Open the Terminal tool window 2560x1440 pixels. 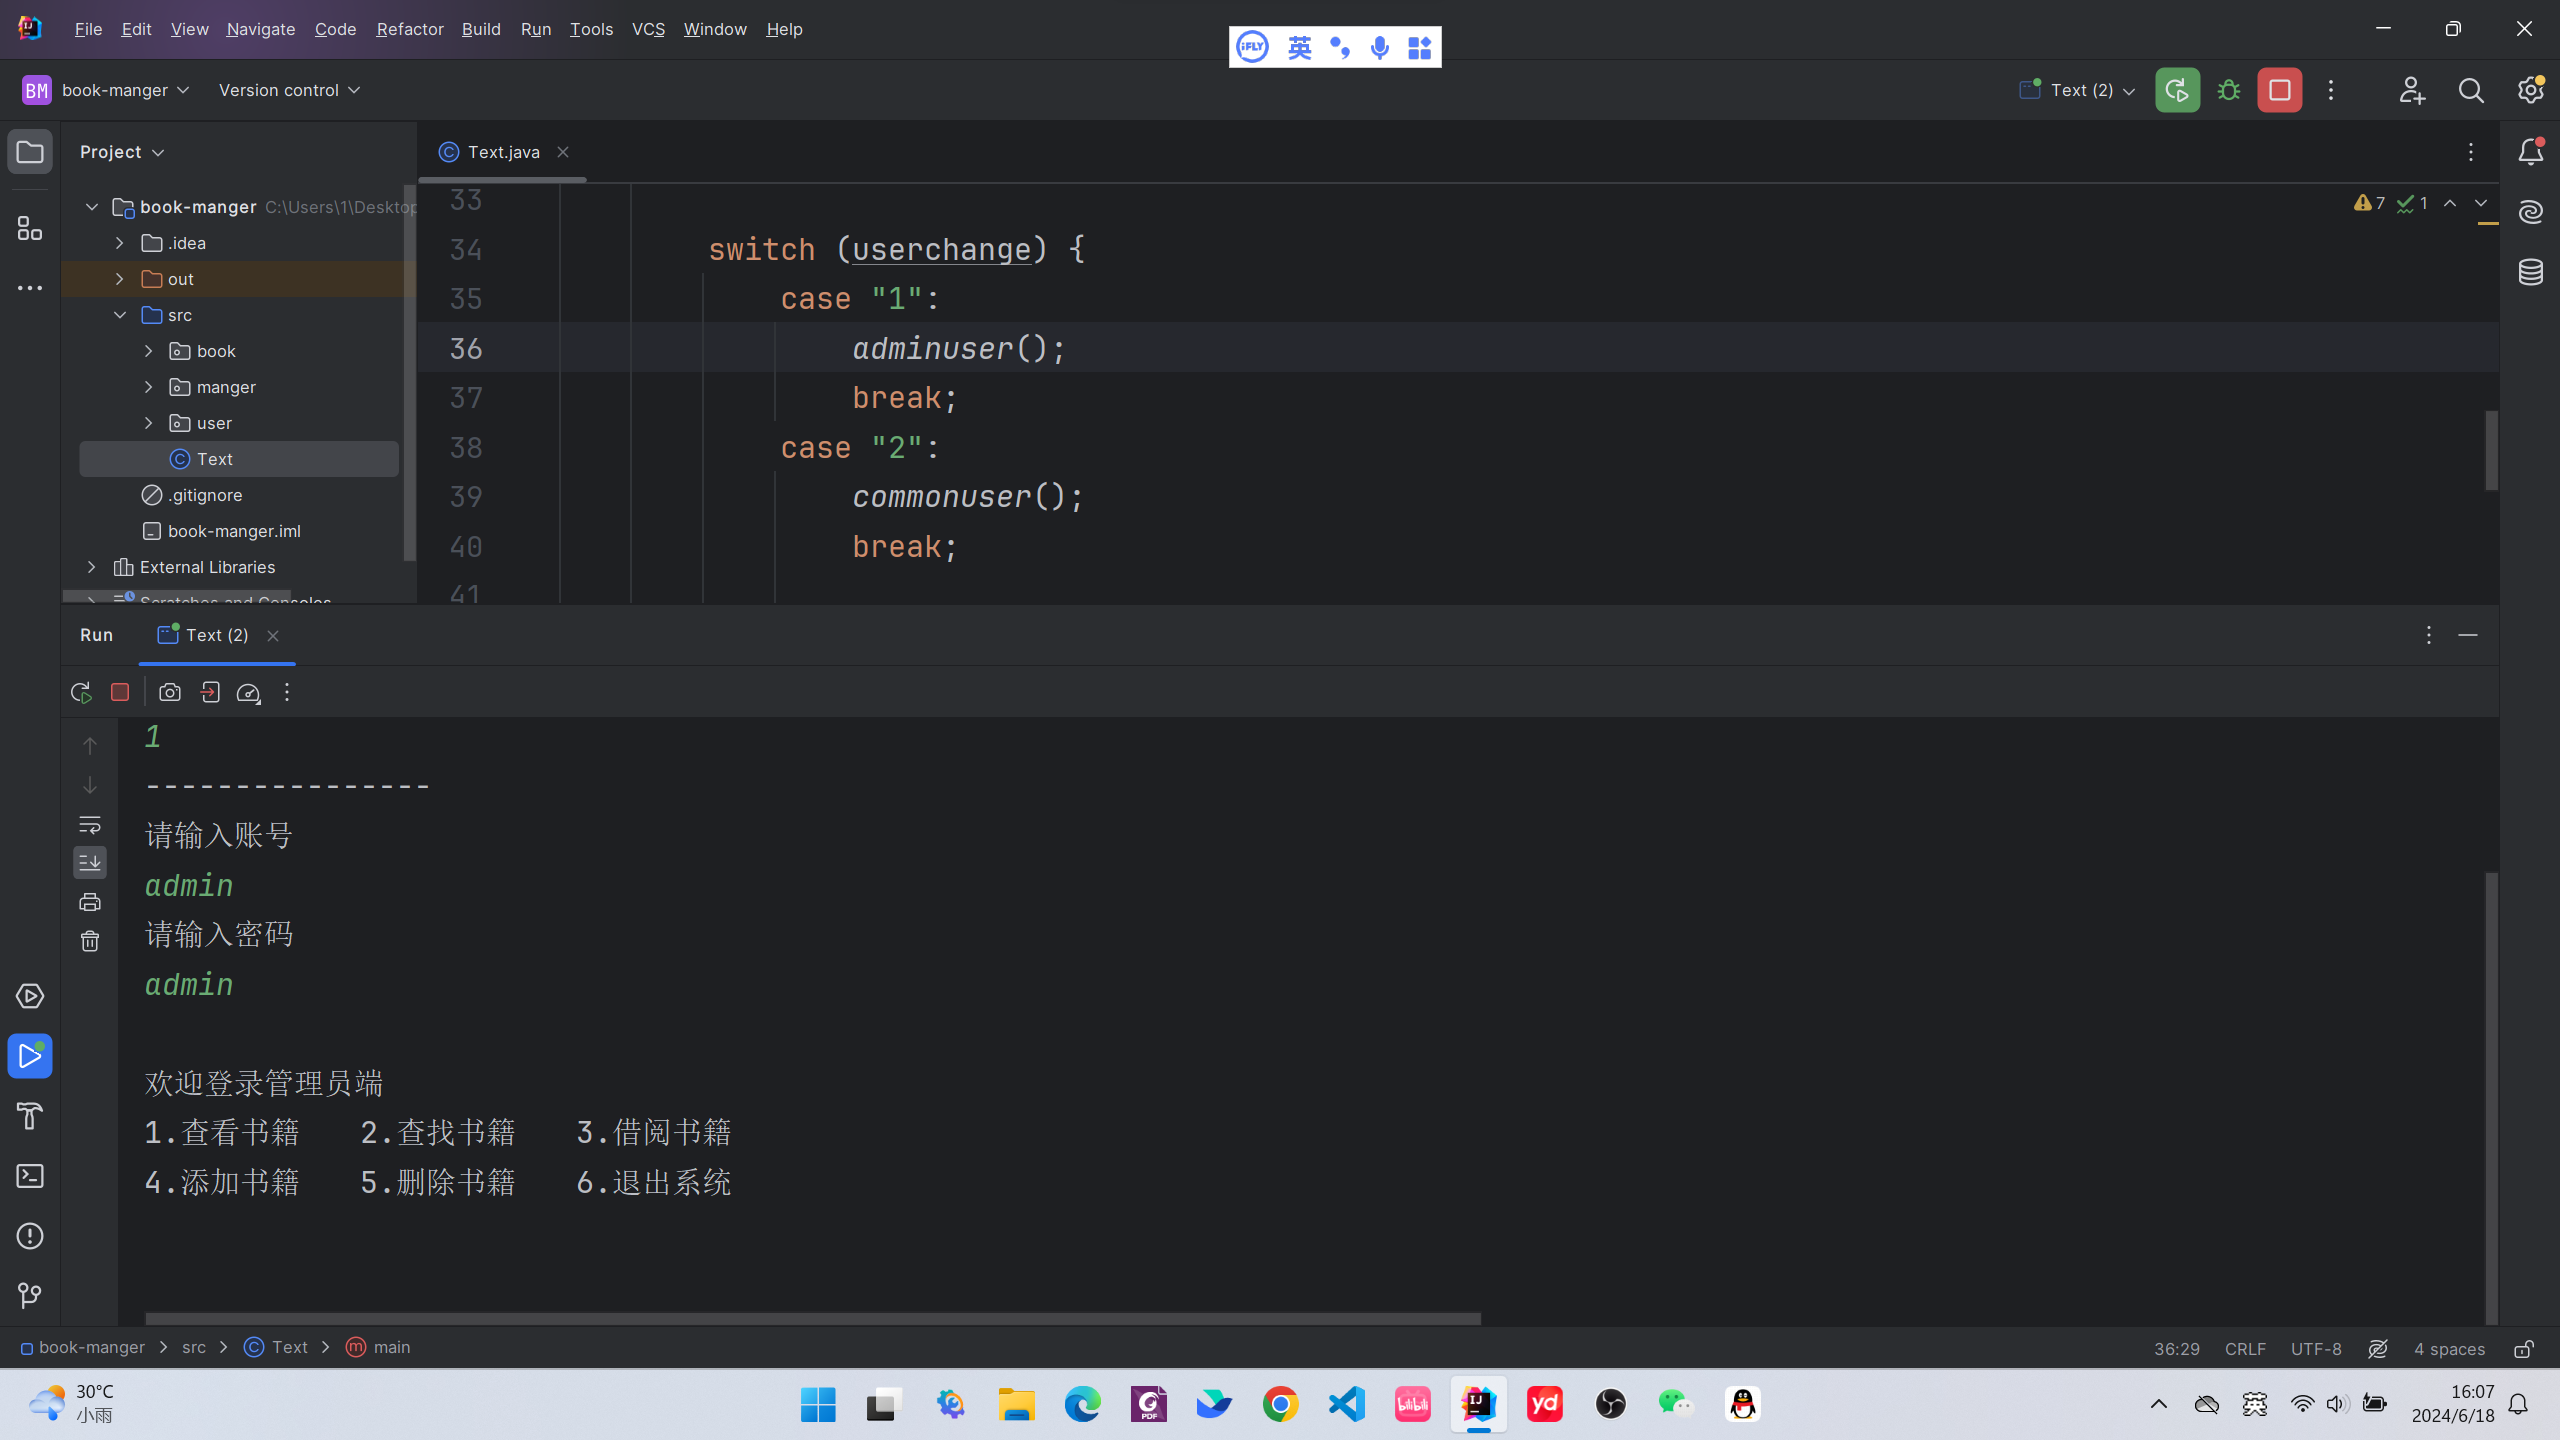[30, 1176]
